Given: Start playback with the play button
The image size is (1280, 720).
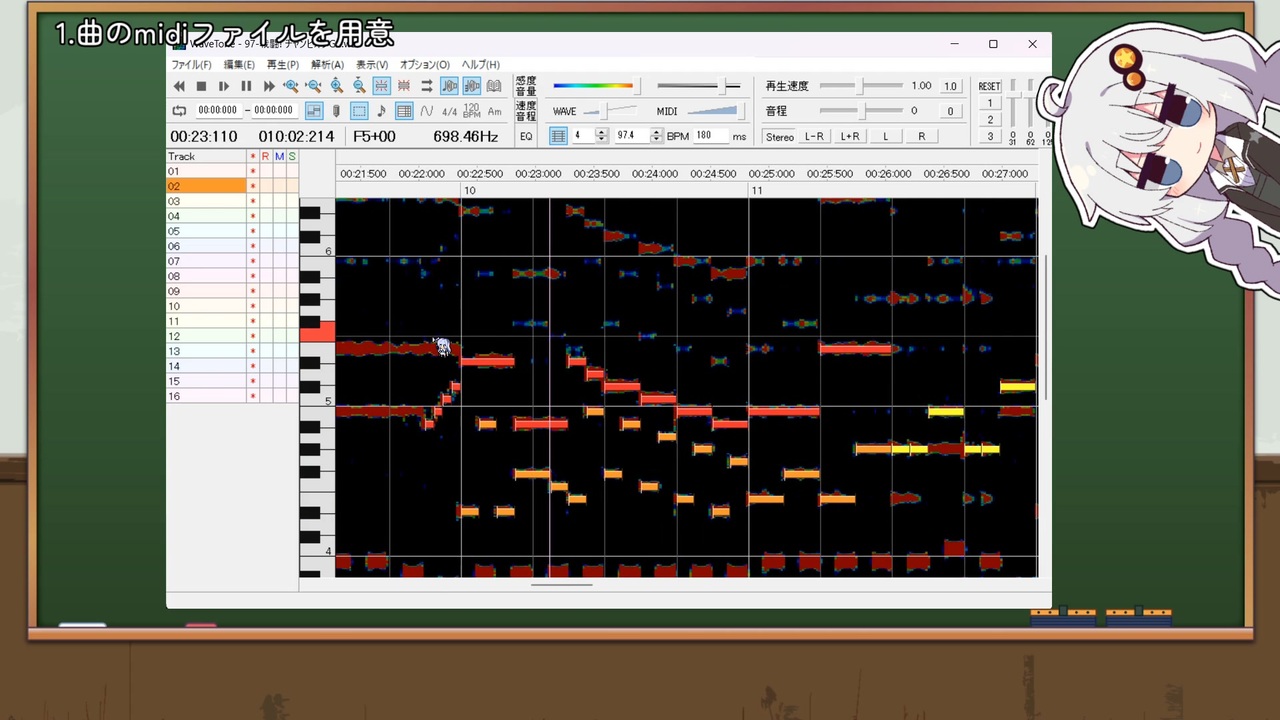Looking at the screenshot, I should [x=224, y=87].
